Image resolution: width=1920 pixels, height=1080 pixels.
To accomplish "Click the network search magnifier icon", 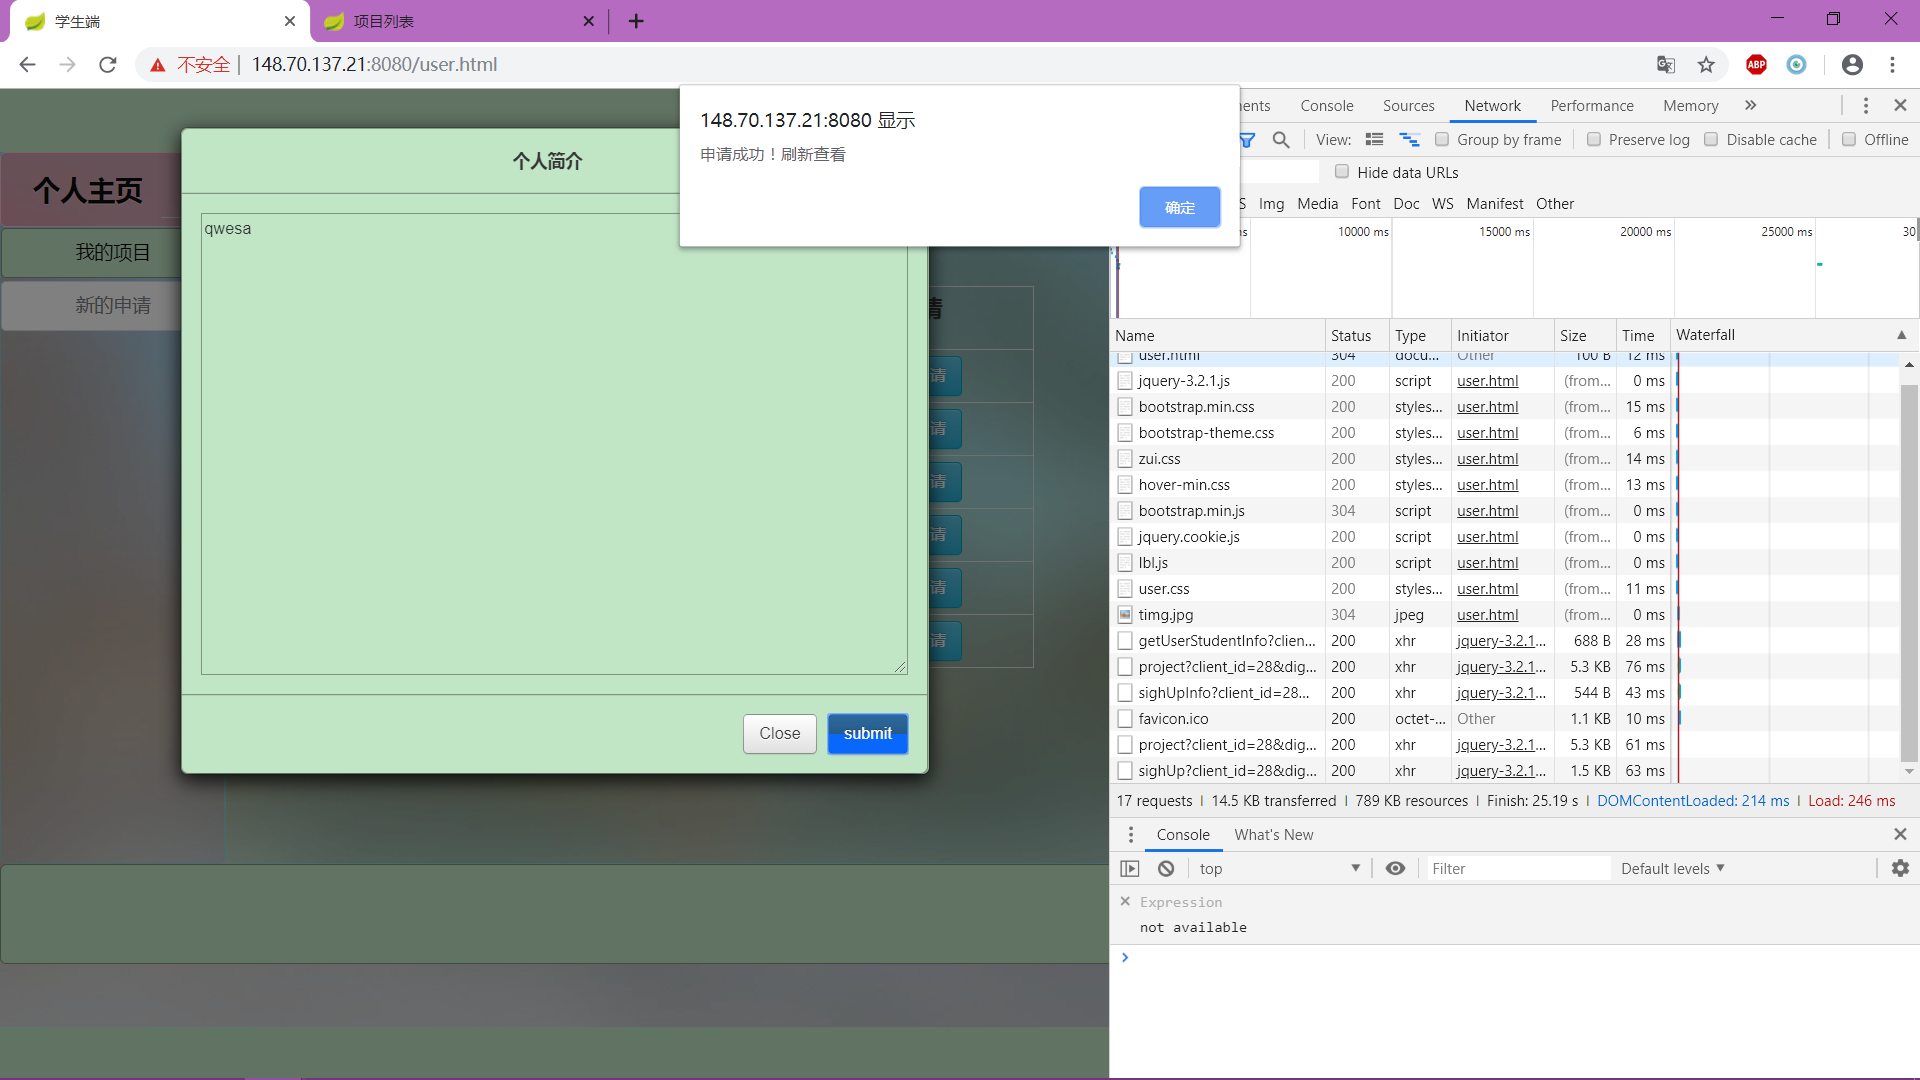I will point(1280,140).
